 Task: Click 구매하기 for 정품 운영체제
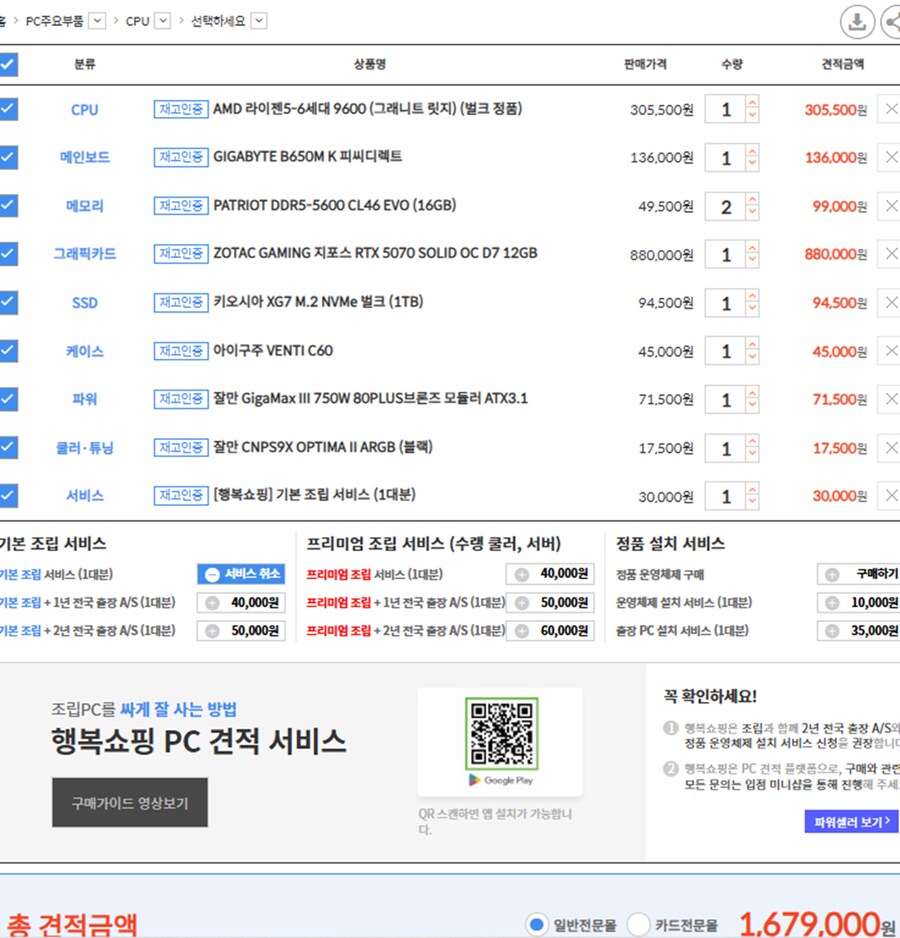(x=859, y=574)
